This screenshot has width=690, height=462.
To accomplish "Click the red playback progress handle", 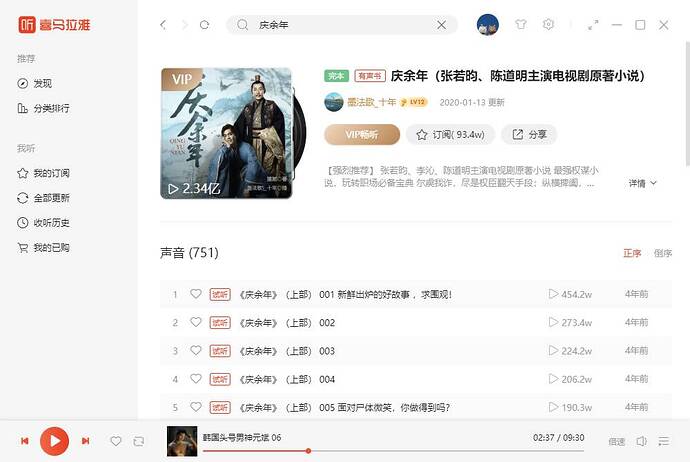I will (x=308, y=451).
